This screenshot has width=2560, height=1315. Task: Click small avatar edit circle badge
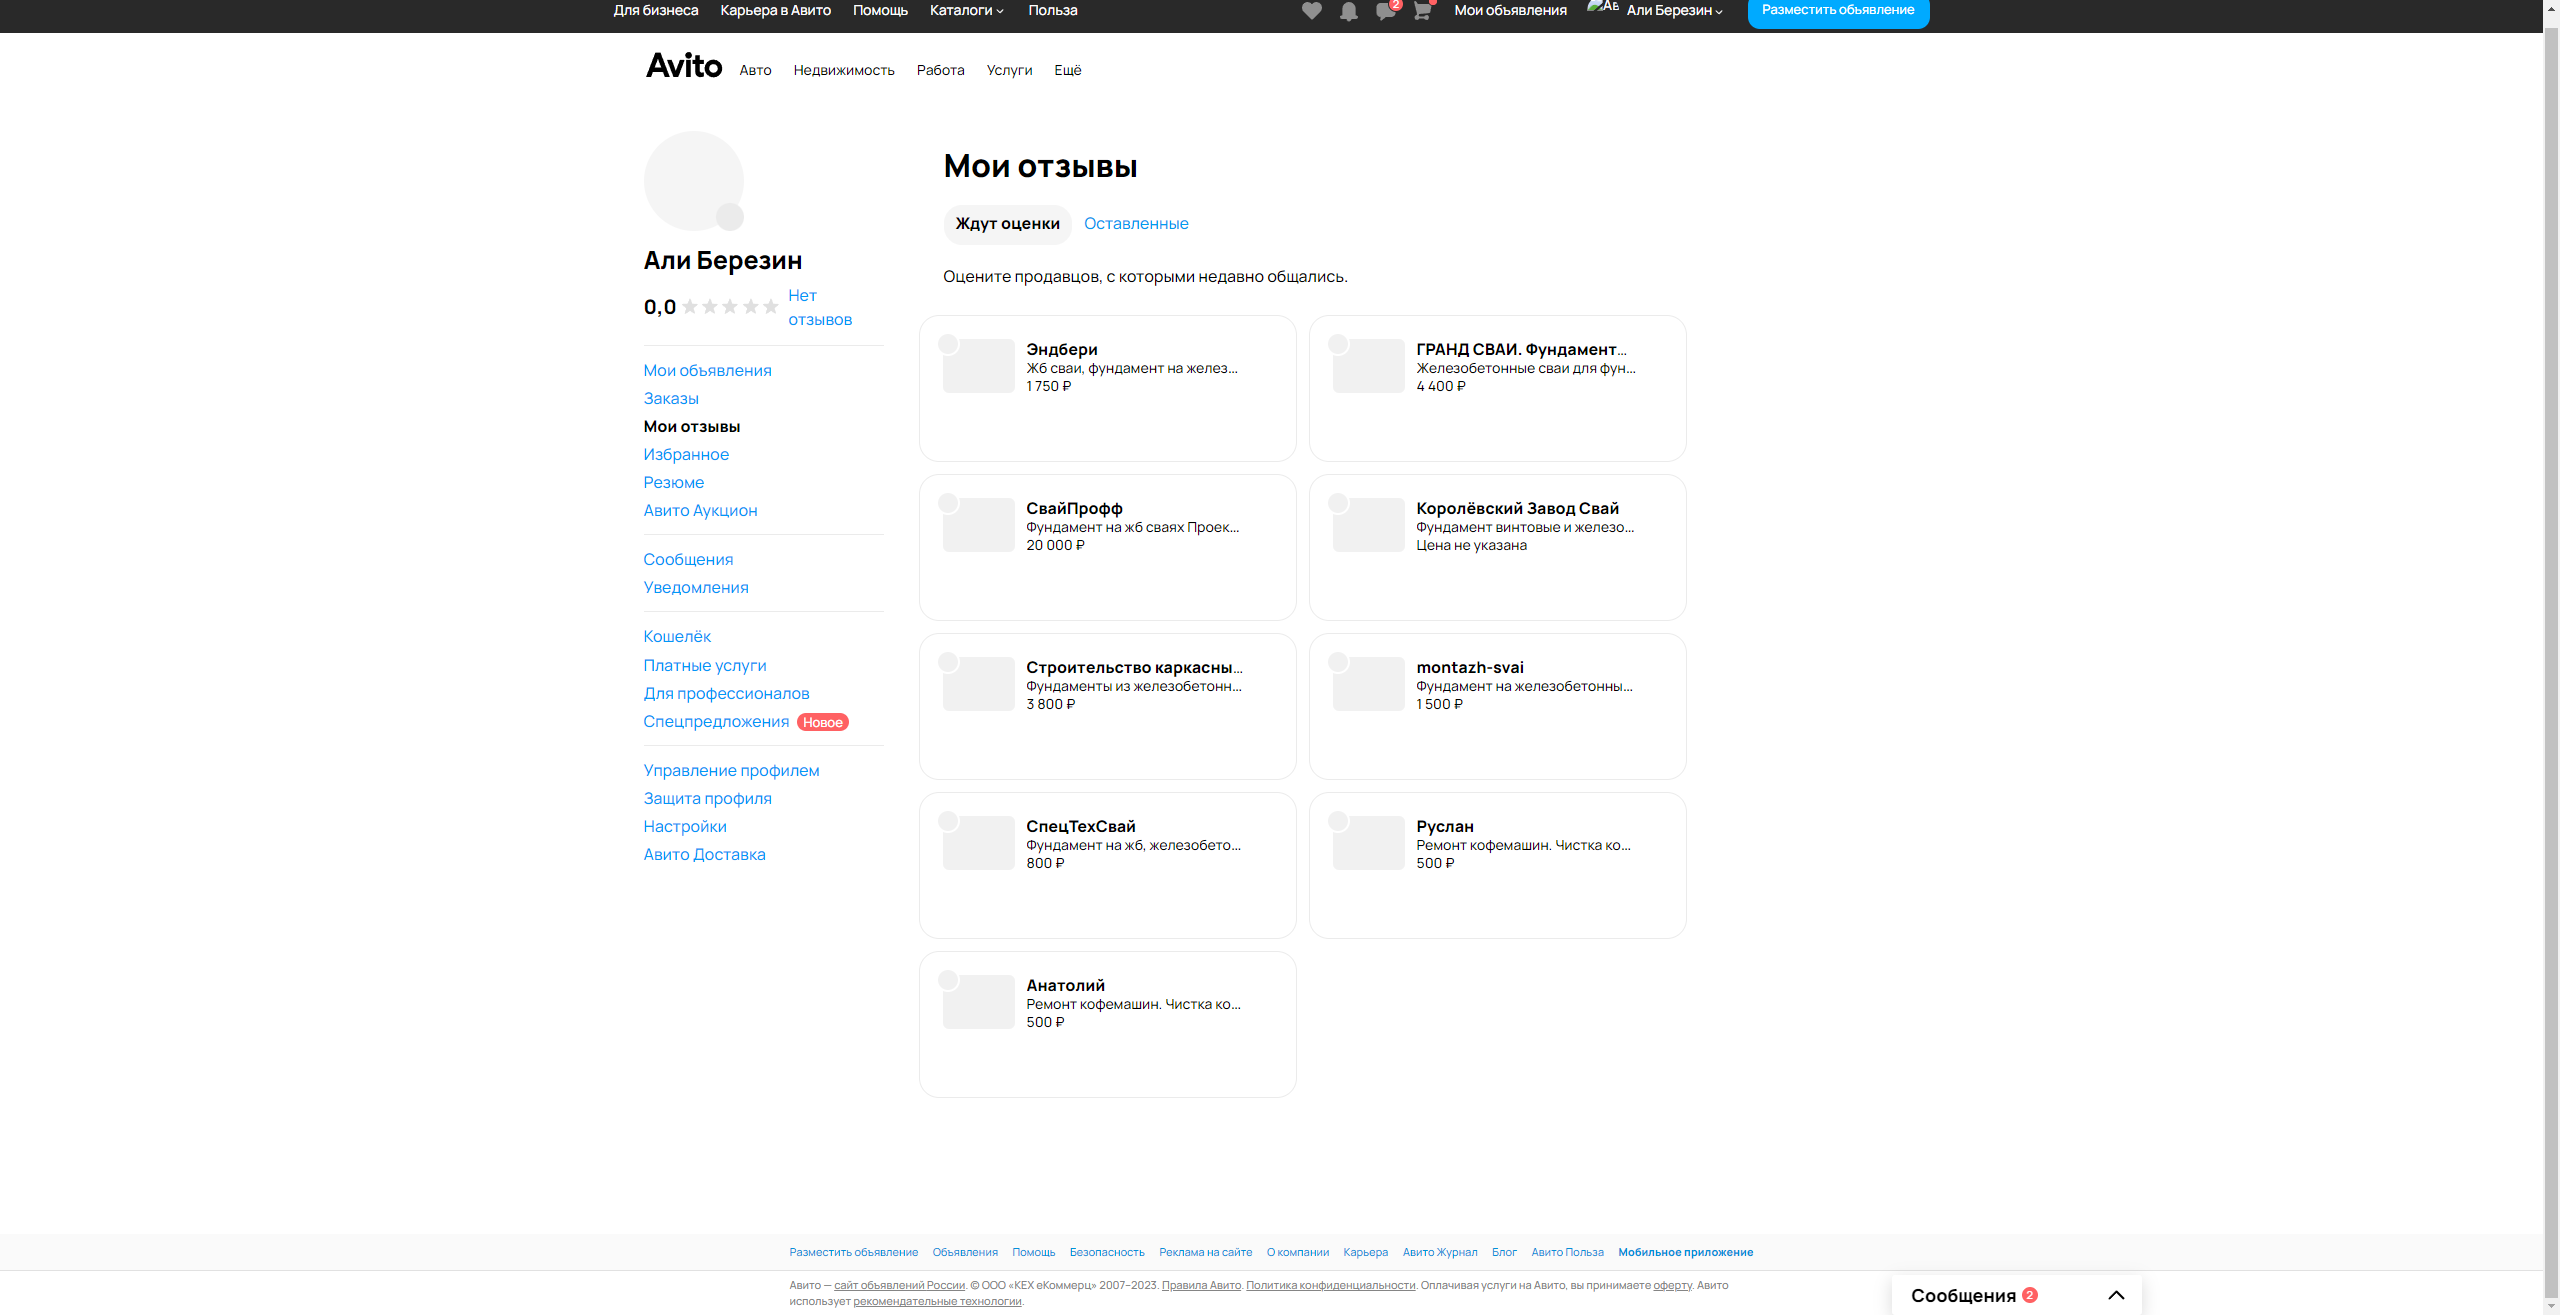click(x=730, y=216)
